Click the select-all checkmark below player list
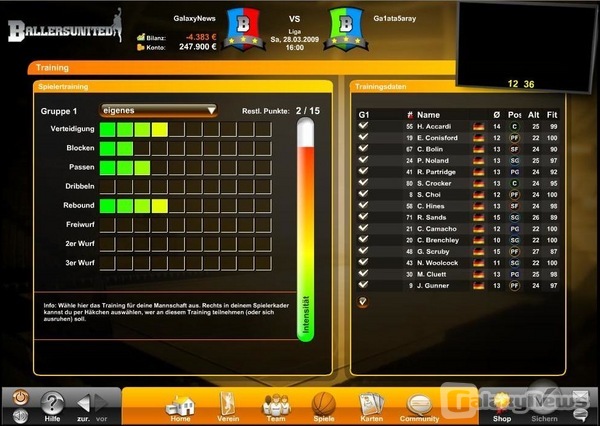600x426 pixels. pyautogui.click(x=363, y=301)
